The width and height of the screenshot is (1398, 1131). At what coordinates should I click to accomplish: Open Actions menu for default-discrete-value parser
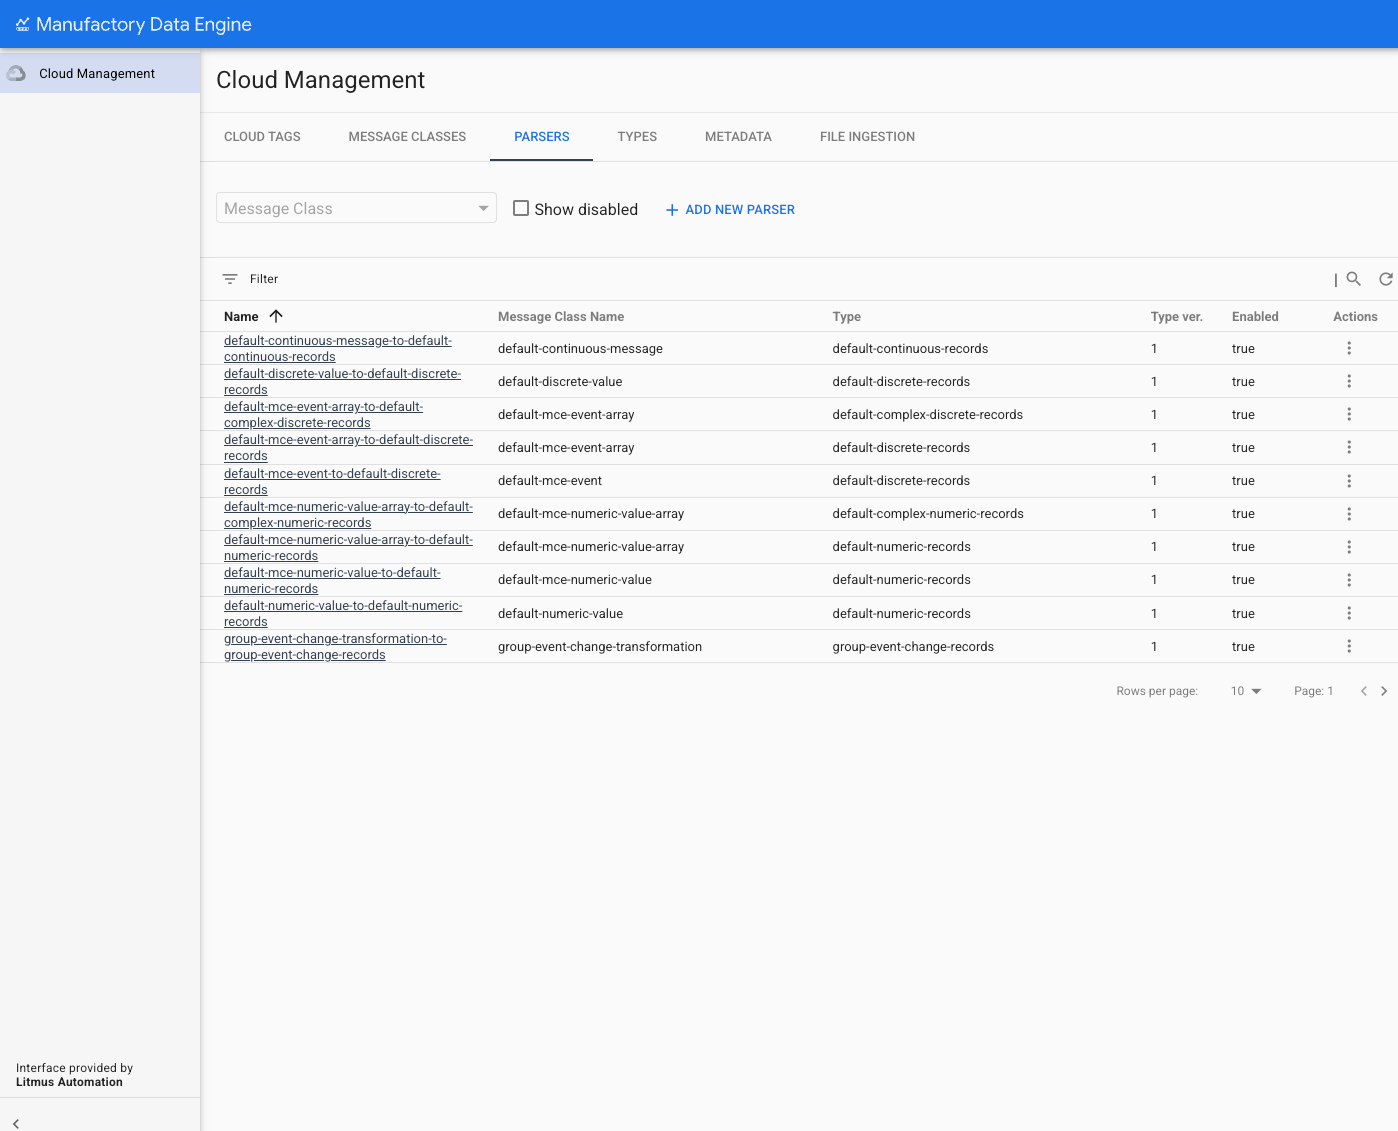[x=1349, y=381]
